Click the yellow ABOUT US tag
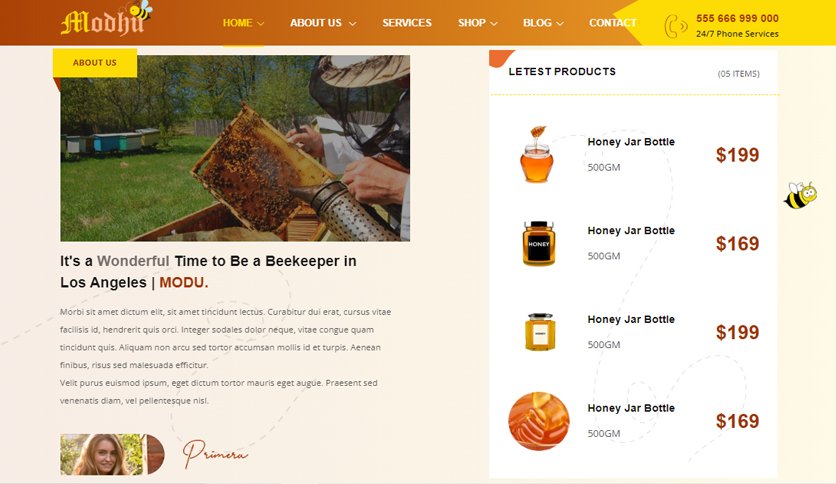The width and height of the screenshot is (836, 484). 95,62
